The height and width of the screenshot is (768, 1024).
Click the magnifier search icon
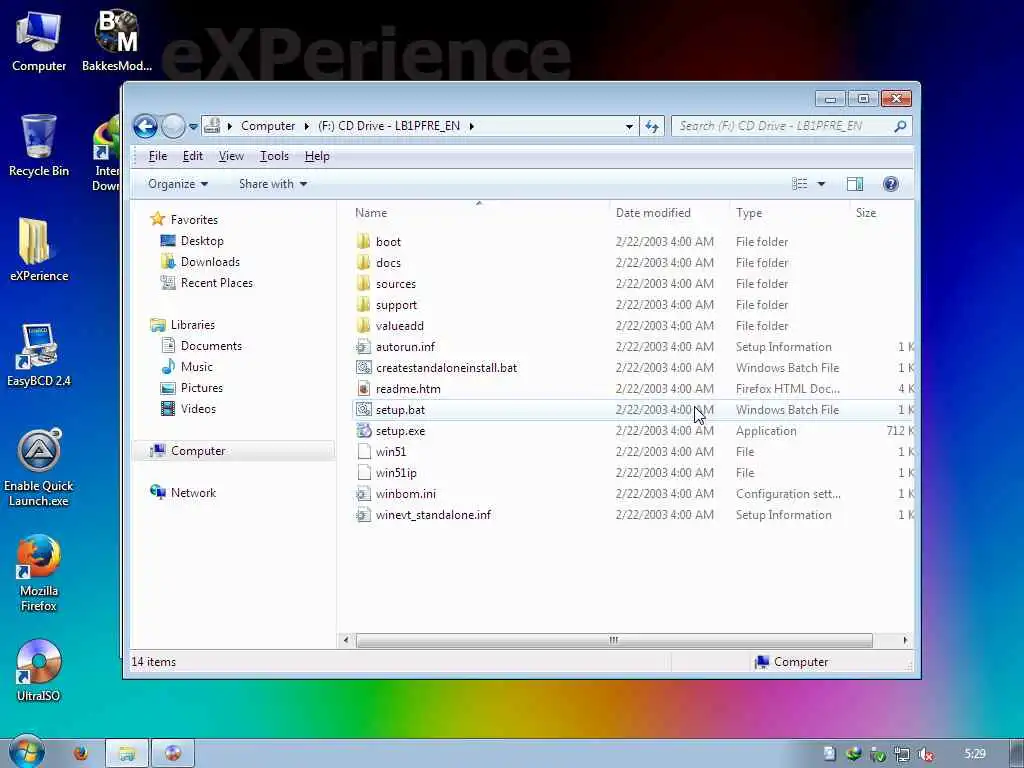point(900,126)
